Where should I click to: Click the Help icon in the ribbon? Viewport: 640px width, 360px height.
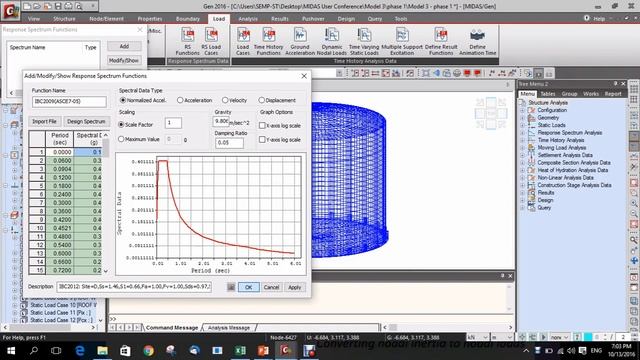tap(587, 18)
